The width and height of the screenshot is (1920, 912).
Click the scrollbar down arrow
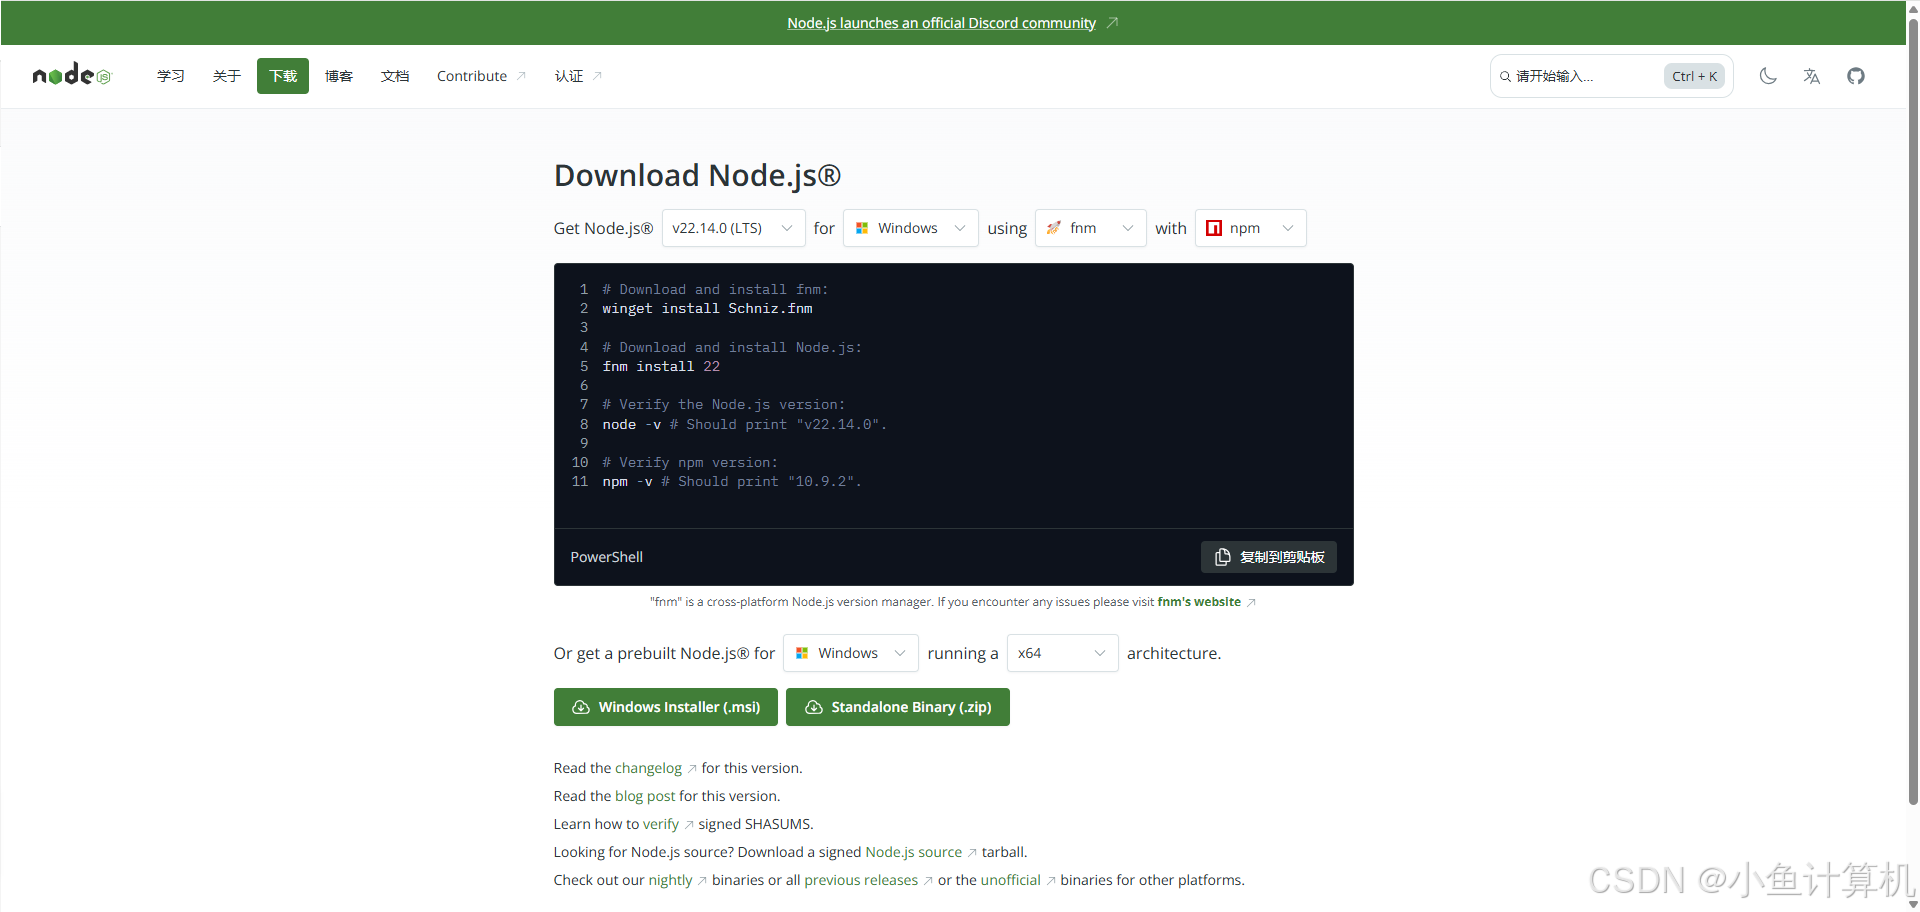[1912, 904]
